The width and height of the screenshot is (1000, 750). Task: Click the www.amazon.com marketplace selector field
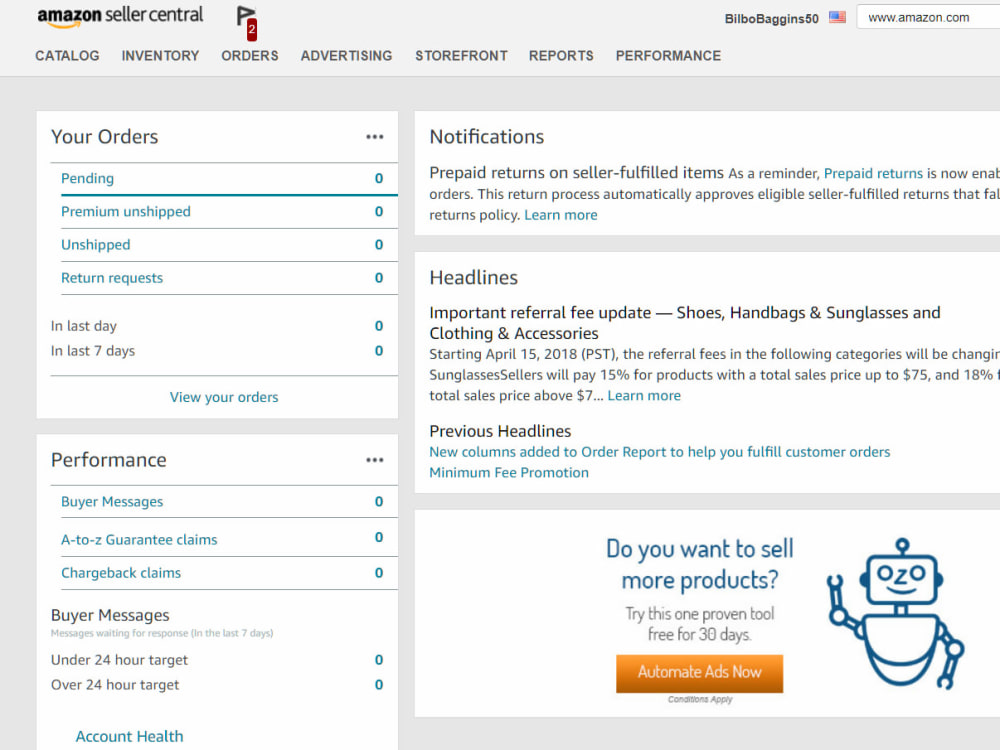928,17
